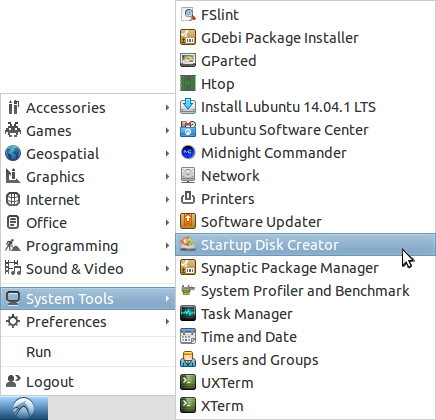The height and width of the screenshot is (420, 436).
Task: Open the Programming category
Action: pyautogui.click(x=88, y=246)
